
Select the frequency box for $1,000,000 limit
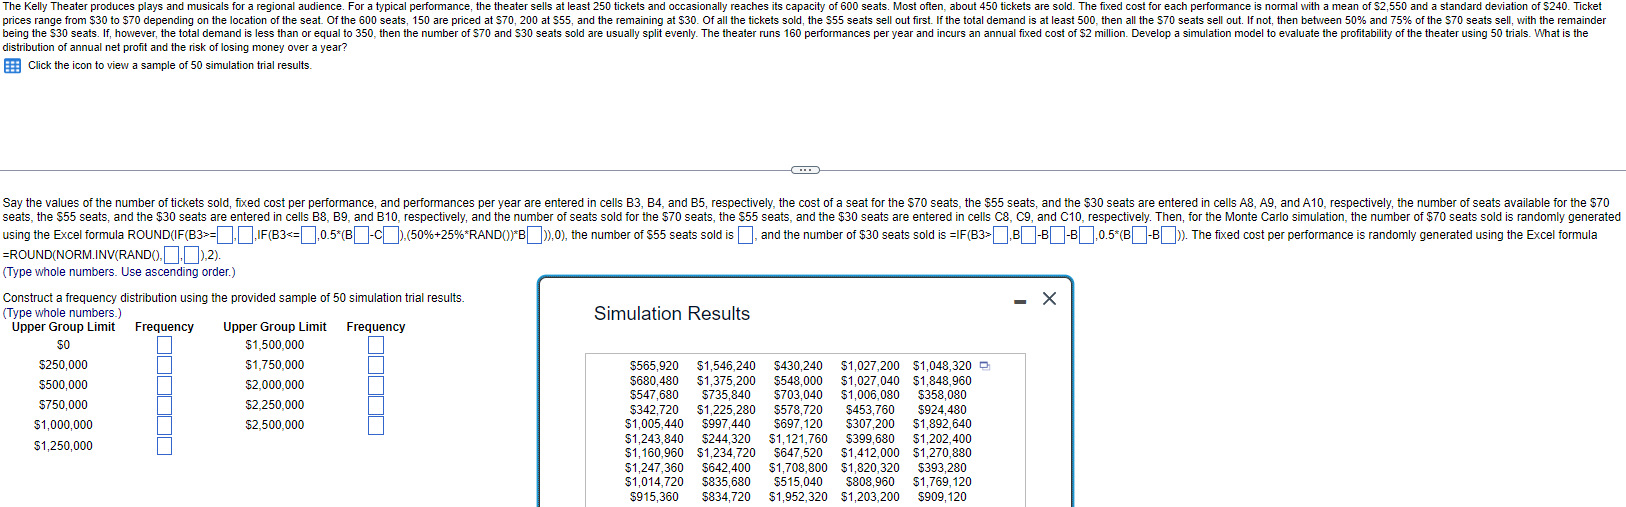[164, 425]
